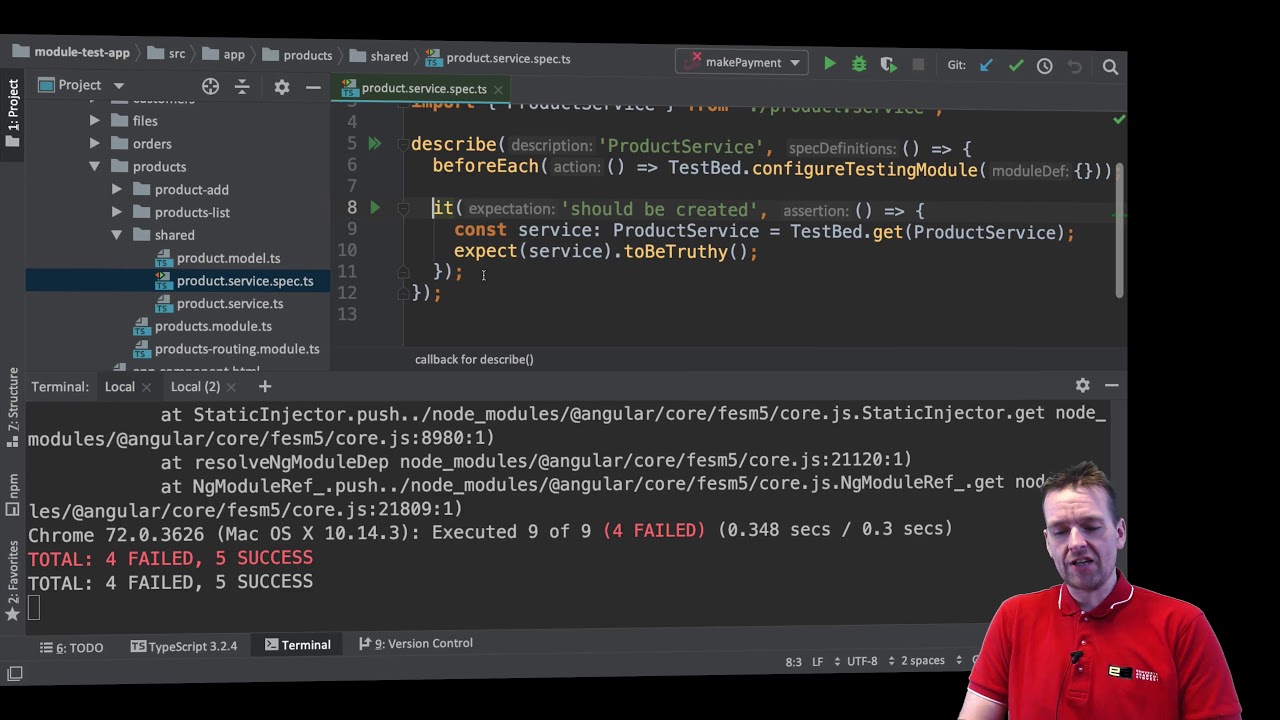Close the Local terminal tab
Viewport: 1280px width, 720px height.
(146, 387)
